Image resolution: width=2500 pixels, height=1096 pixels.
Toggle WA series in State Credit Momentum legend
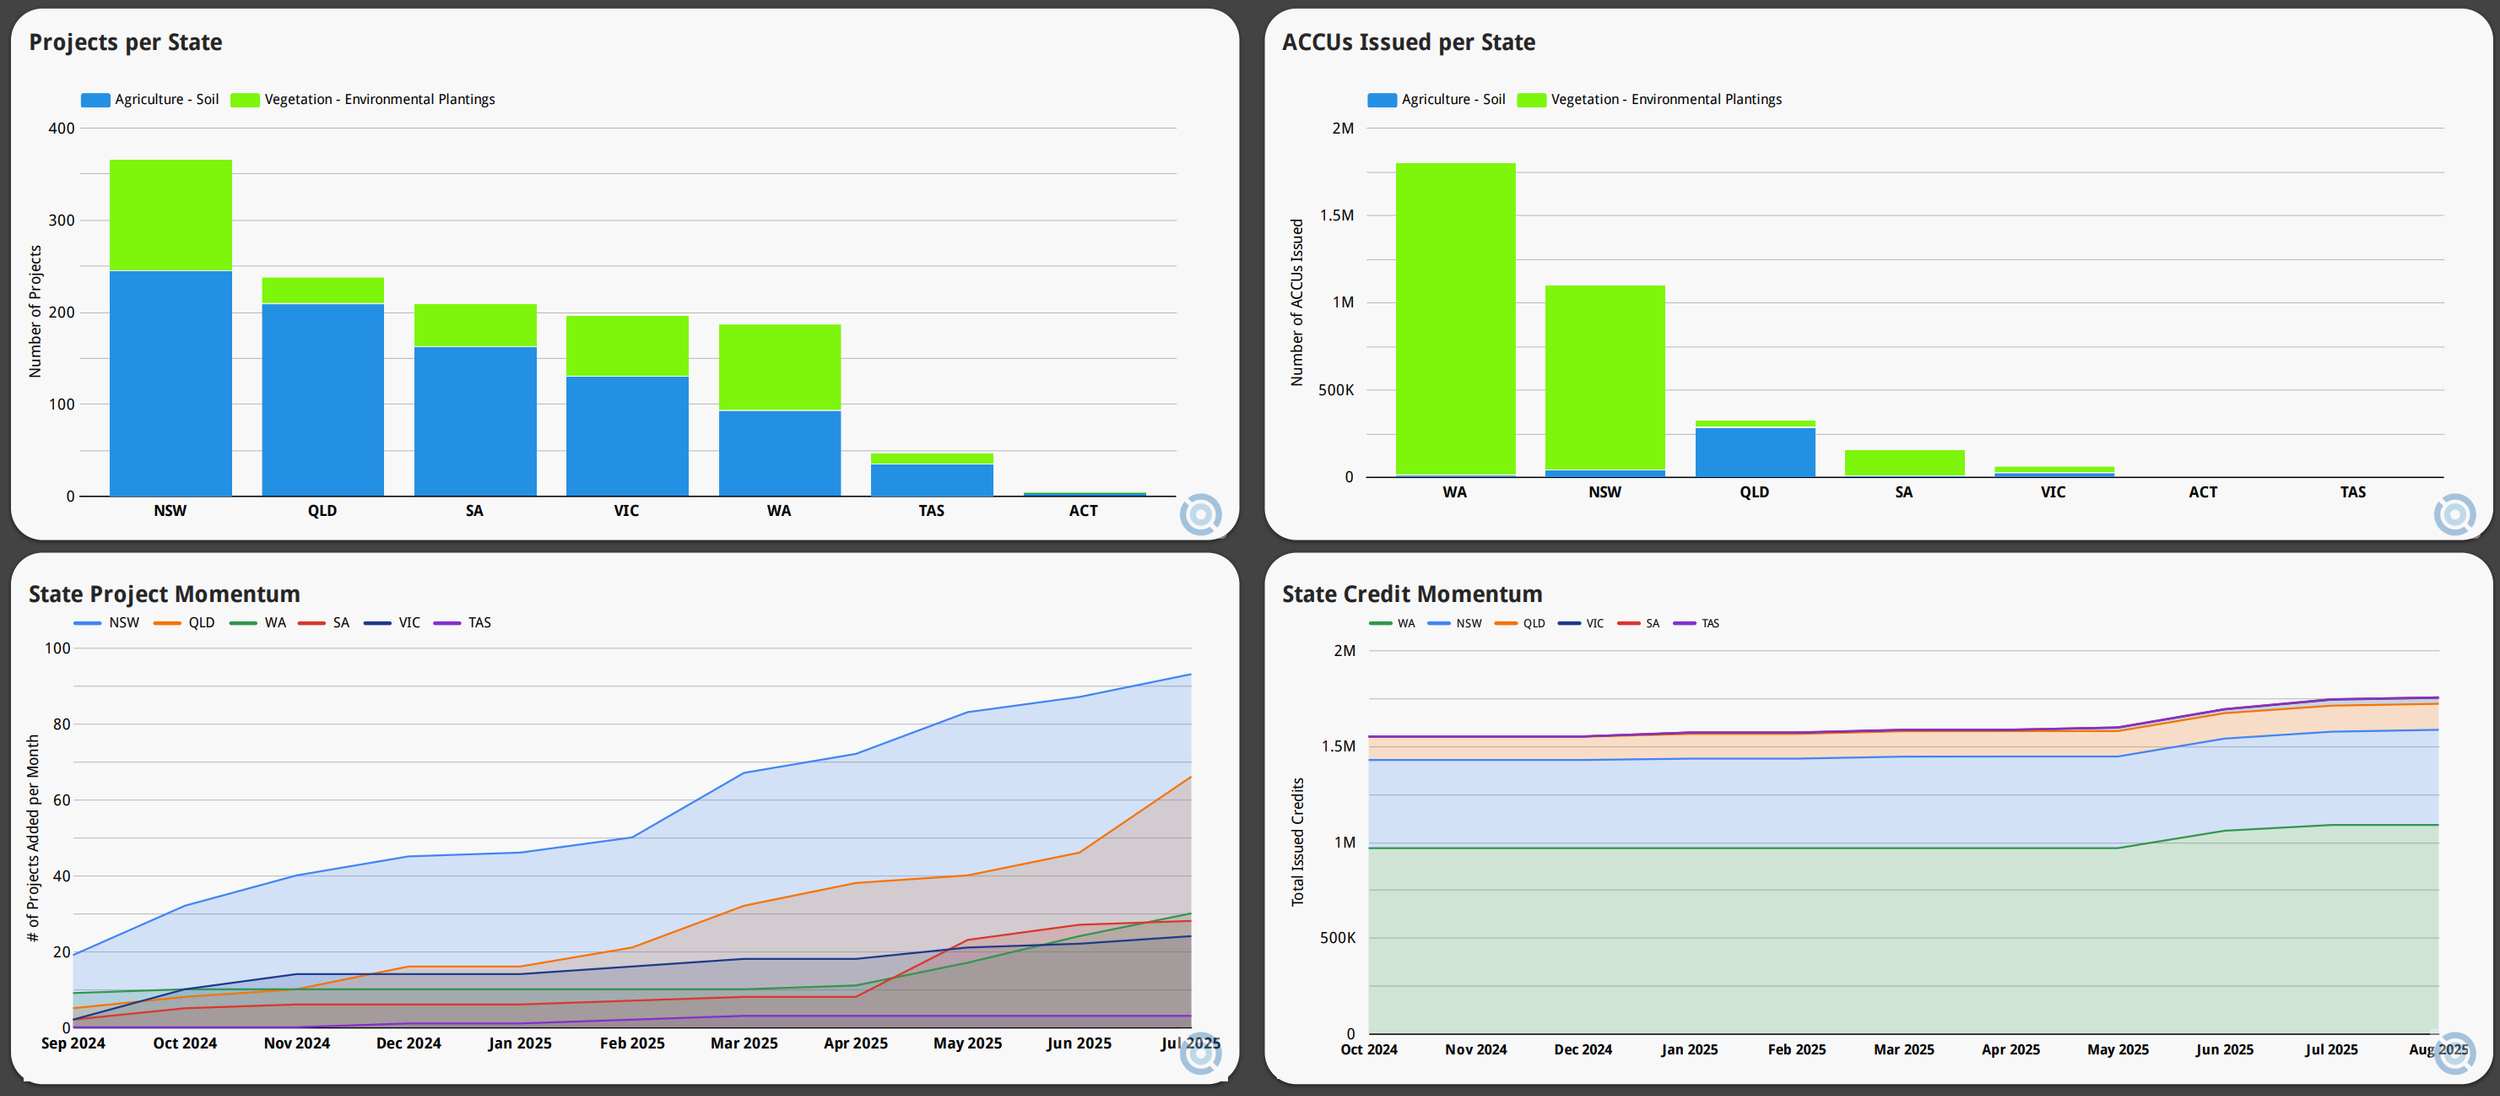click(1392, 623)
